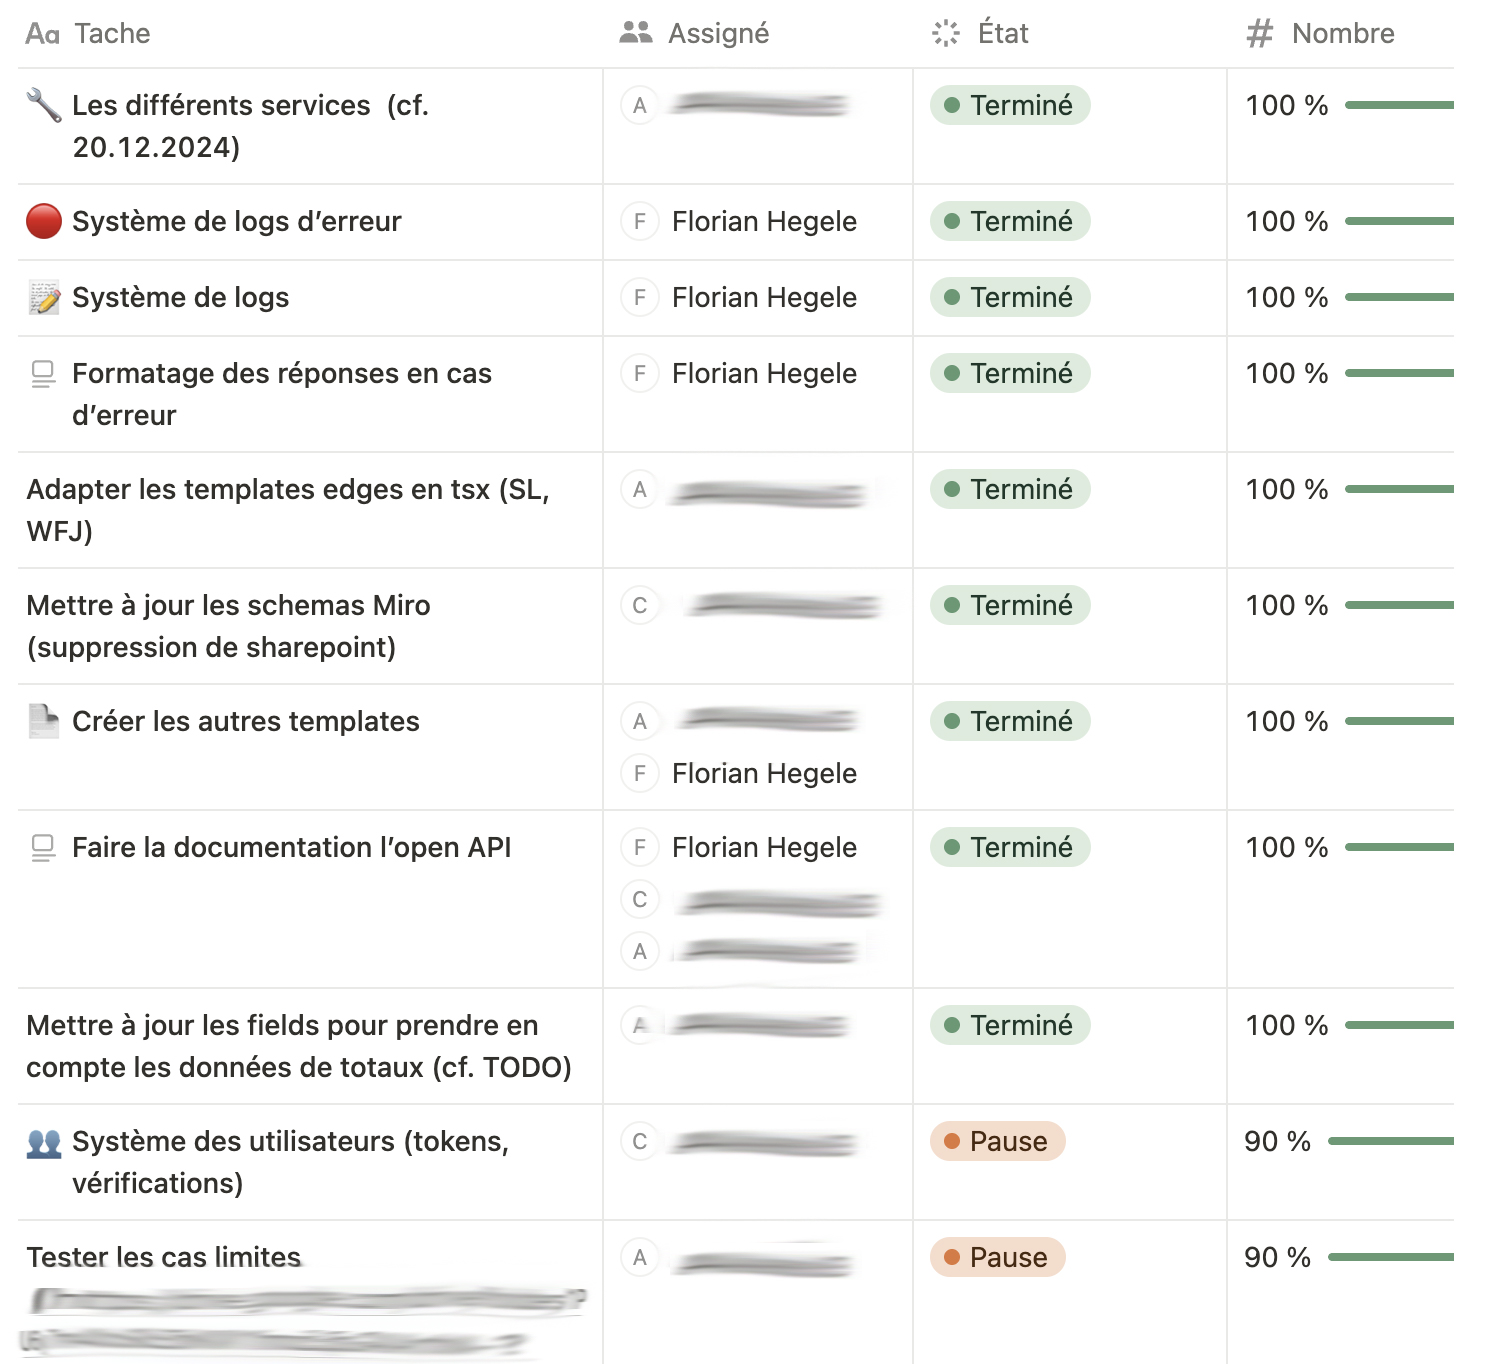1498x1364 pixels.
Task: Click the 100 % value of Faire la documentation row
Action: pyautogui.click(x=1287, y=847)
